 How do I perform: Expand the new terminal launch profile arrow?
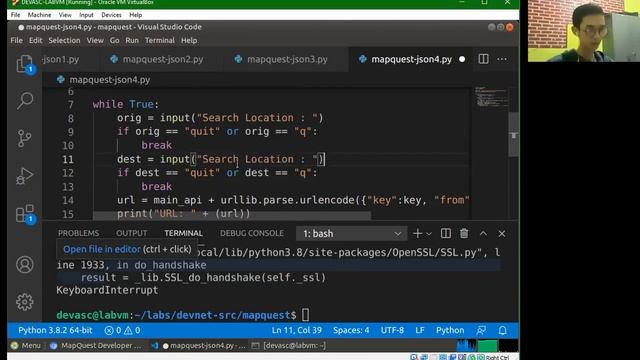429,234
